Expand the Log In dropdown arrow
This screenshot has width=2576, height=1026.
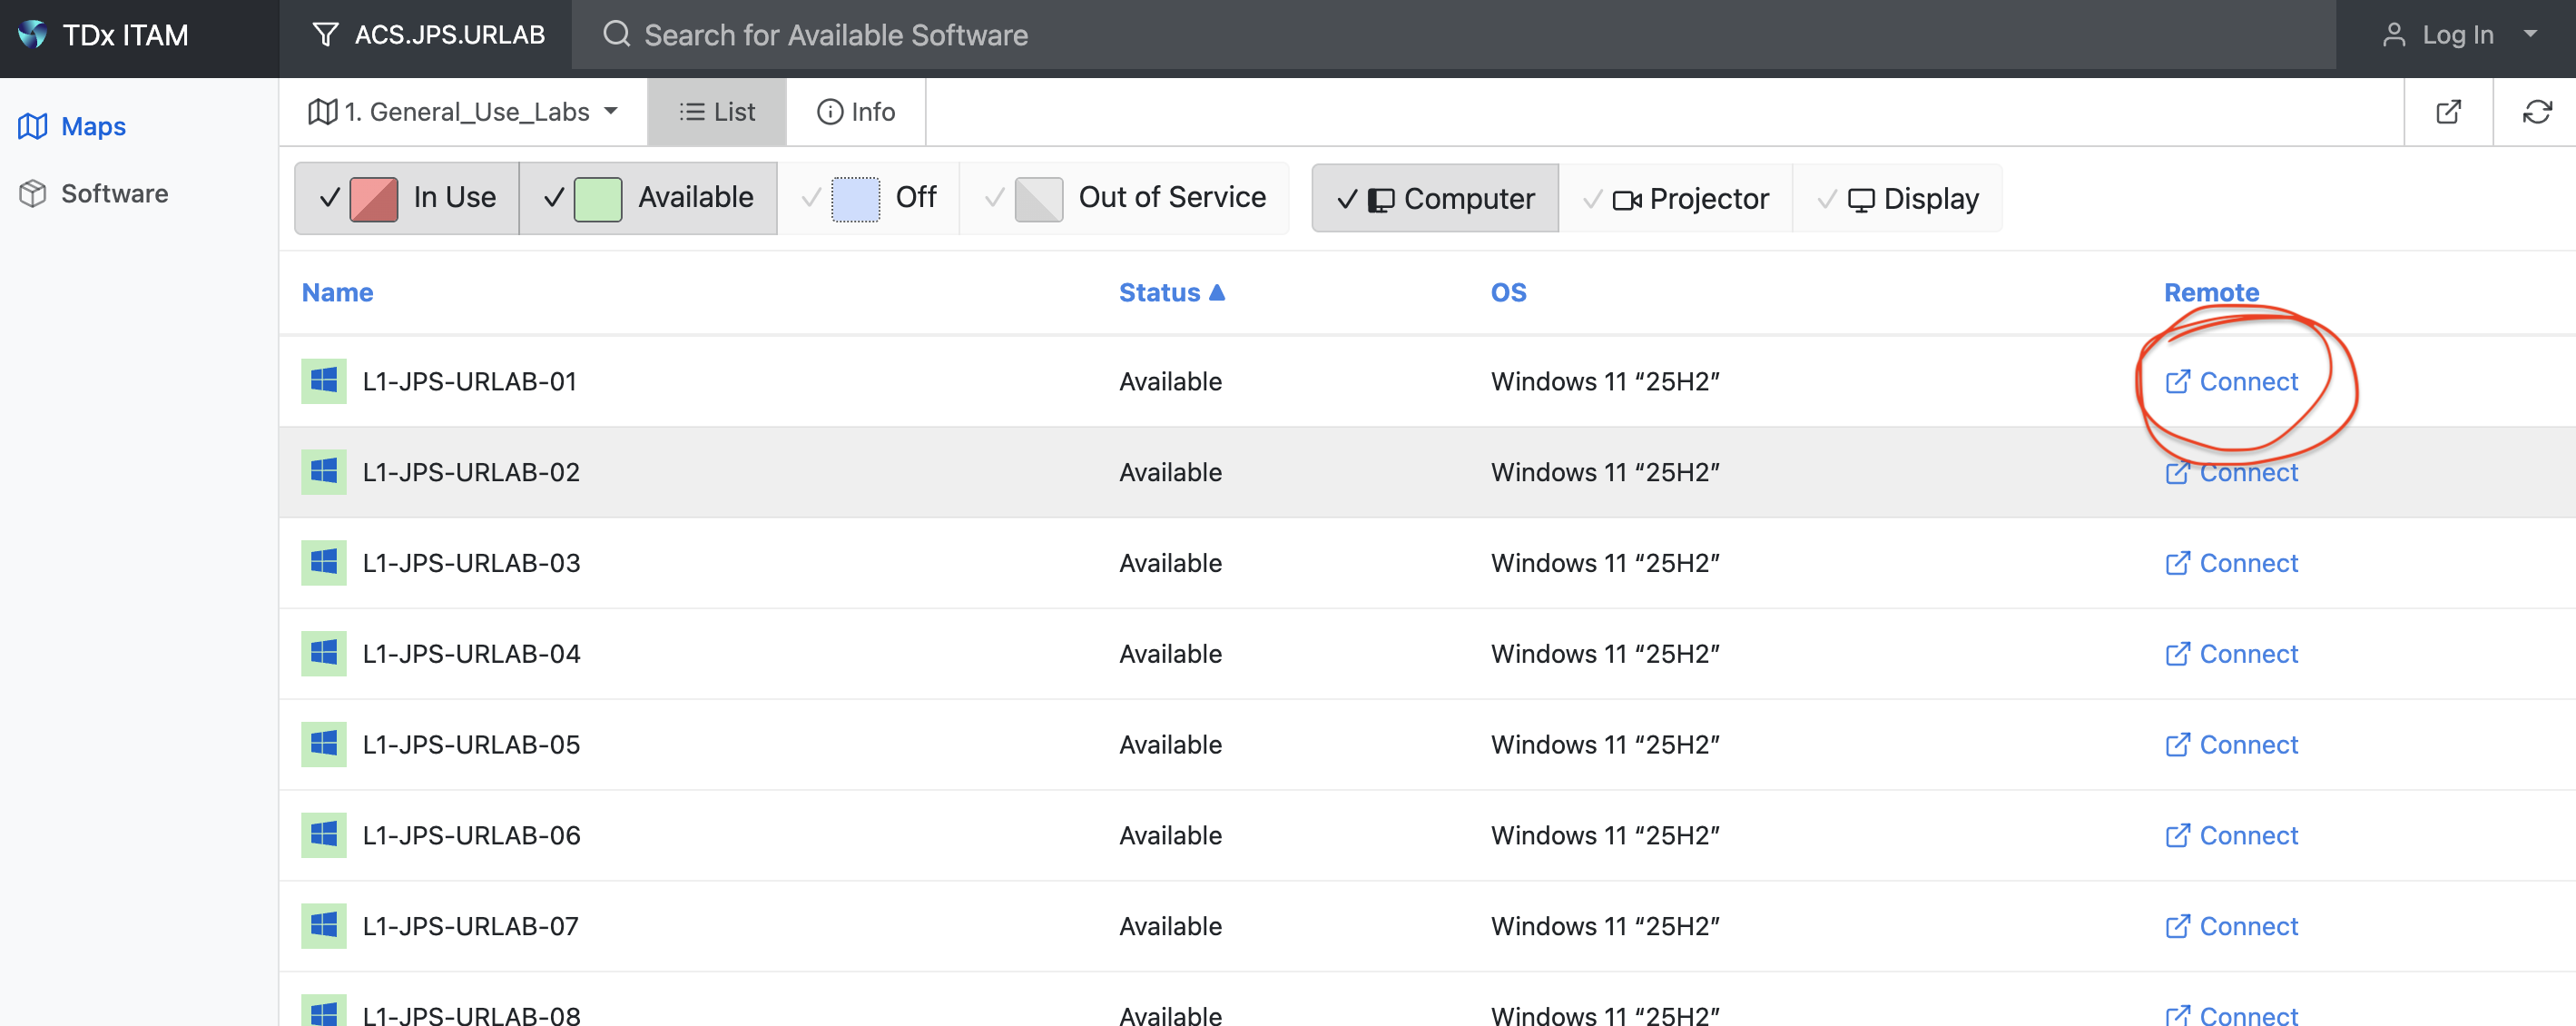[x=2530, y=34]
